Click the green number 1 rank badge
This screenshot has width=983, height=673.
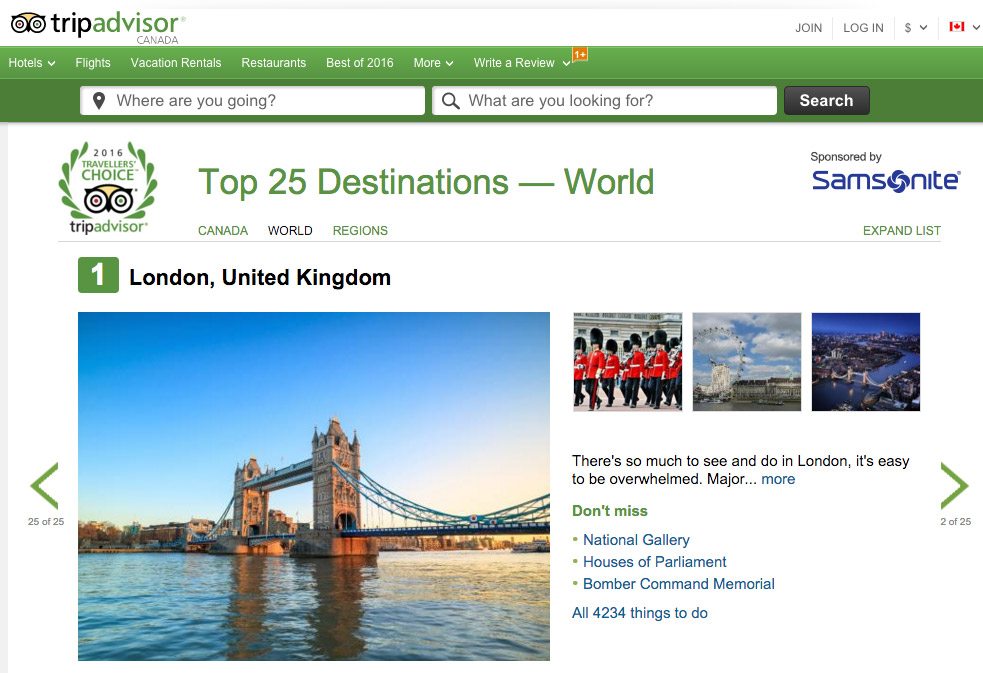(98, 275)
